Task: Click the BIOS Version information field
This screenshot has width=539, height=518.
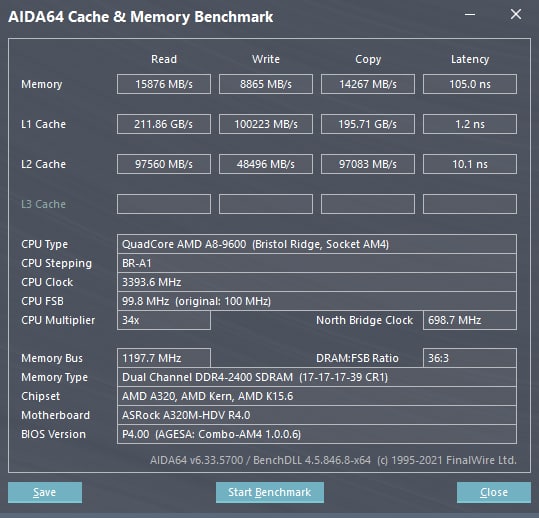Action: (x=317, y=434)
